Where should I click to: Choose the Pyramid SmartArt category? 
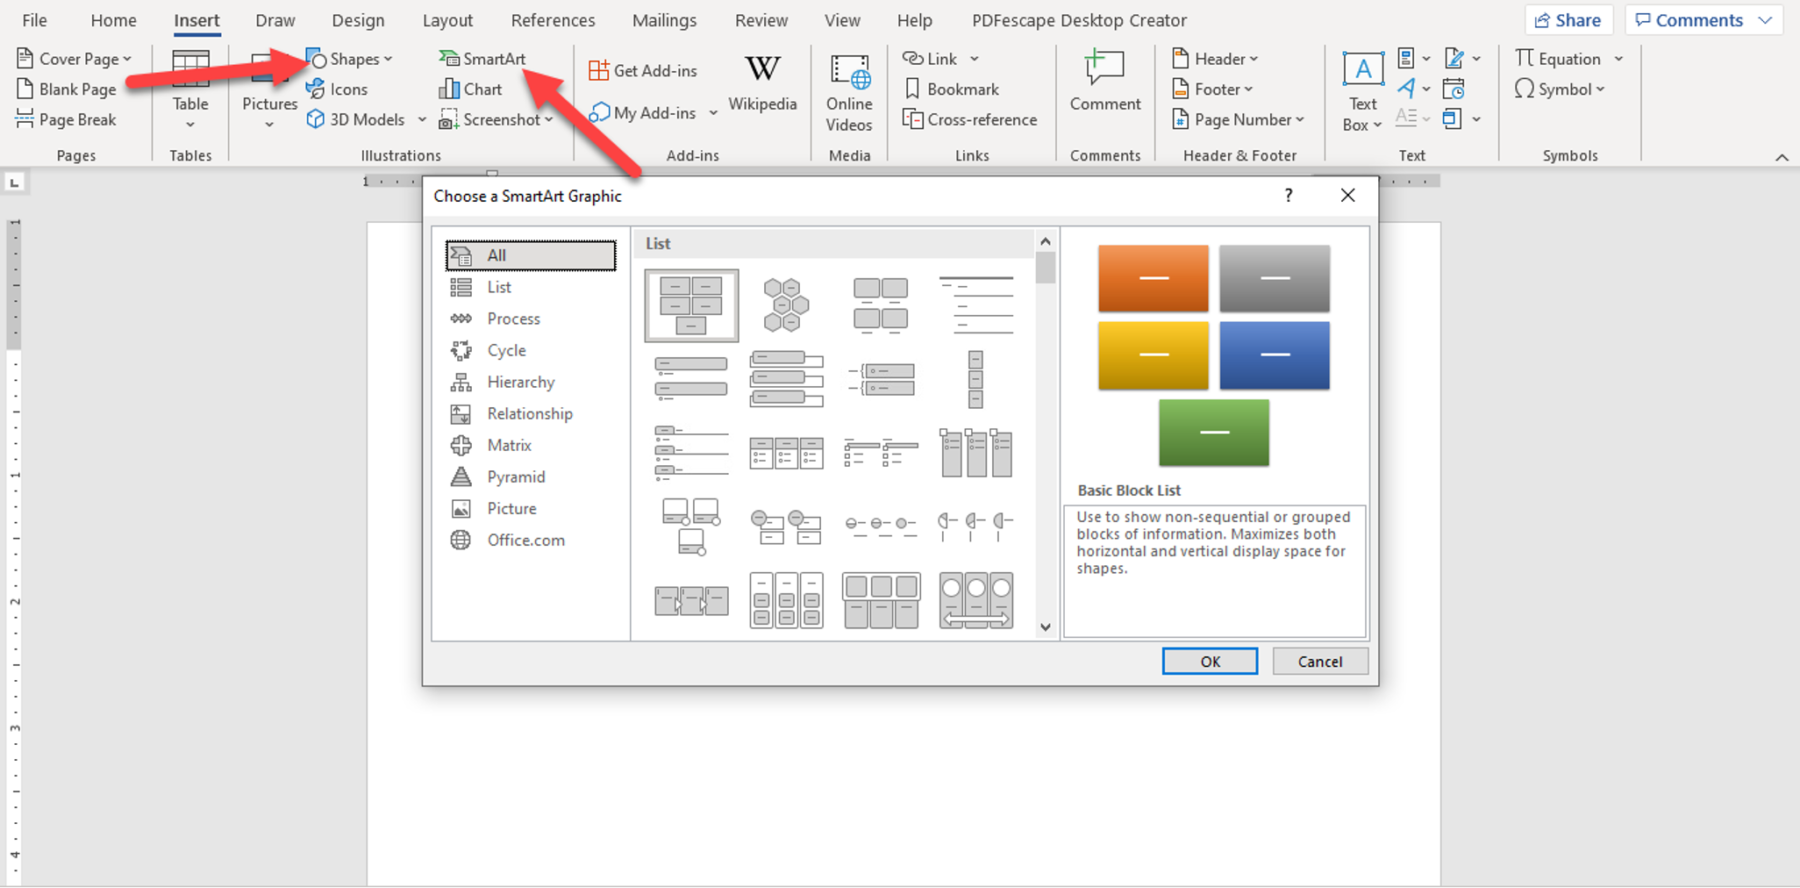[515, 477]
